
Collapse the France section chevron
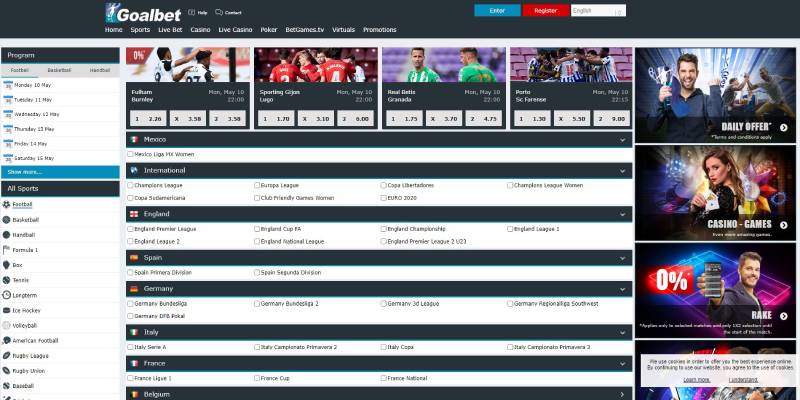click(x=622, y=364)
